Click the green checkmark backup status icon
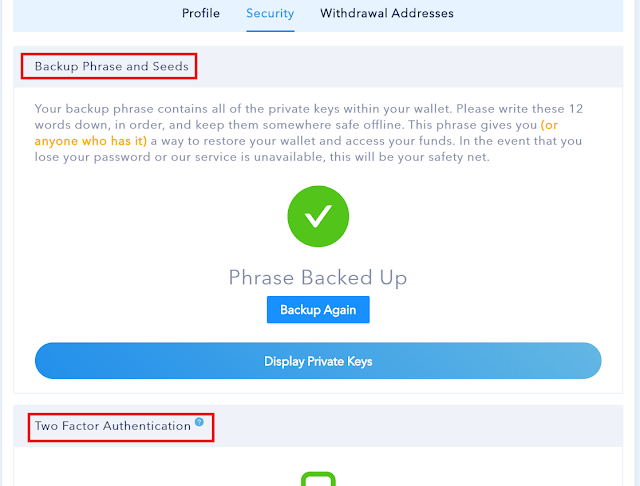Image resolution: width=640 pixels, height=486 pixels. 318,216
